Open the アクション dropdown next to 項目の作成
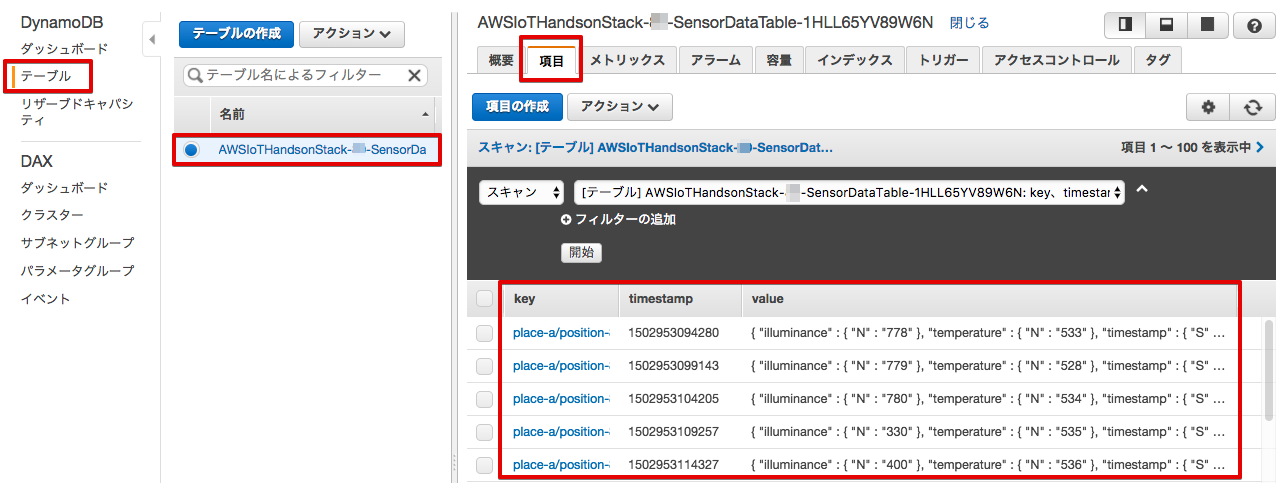Image resolution: width=1281 pixels, height=483 pixels. pos(619,107)
